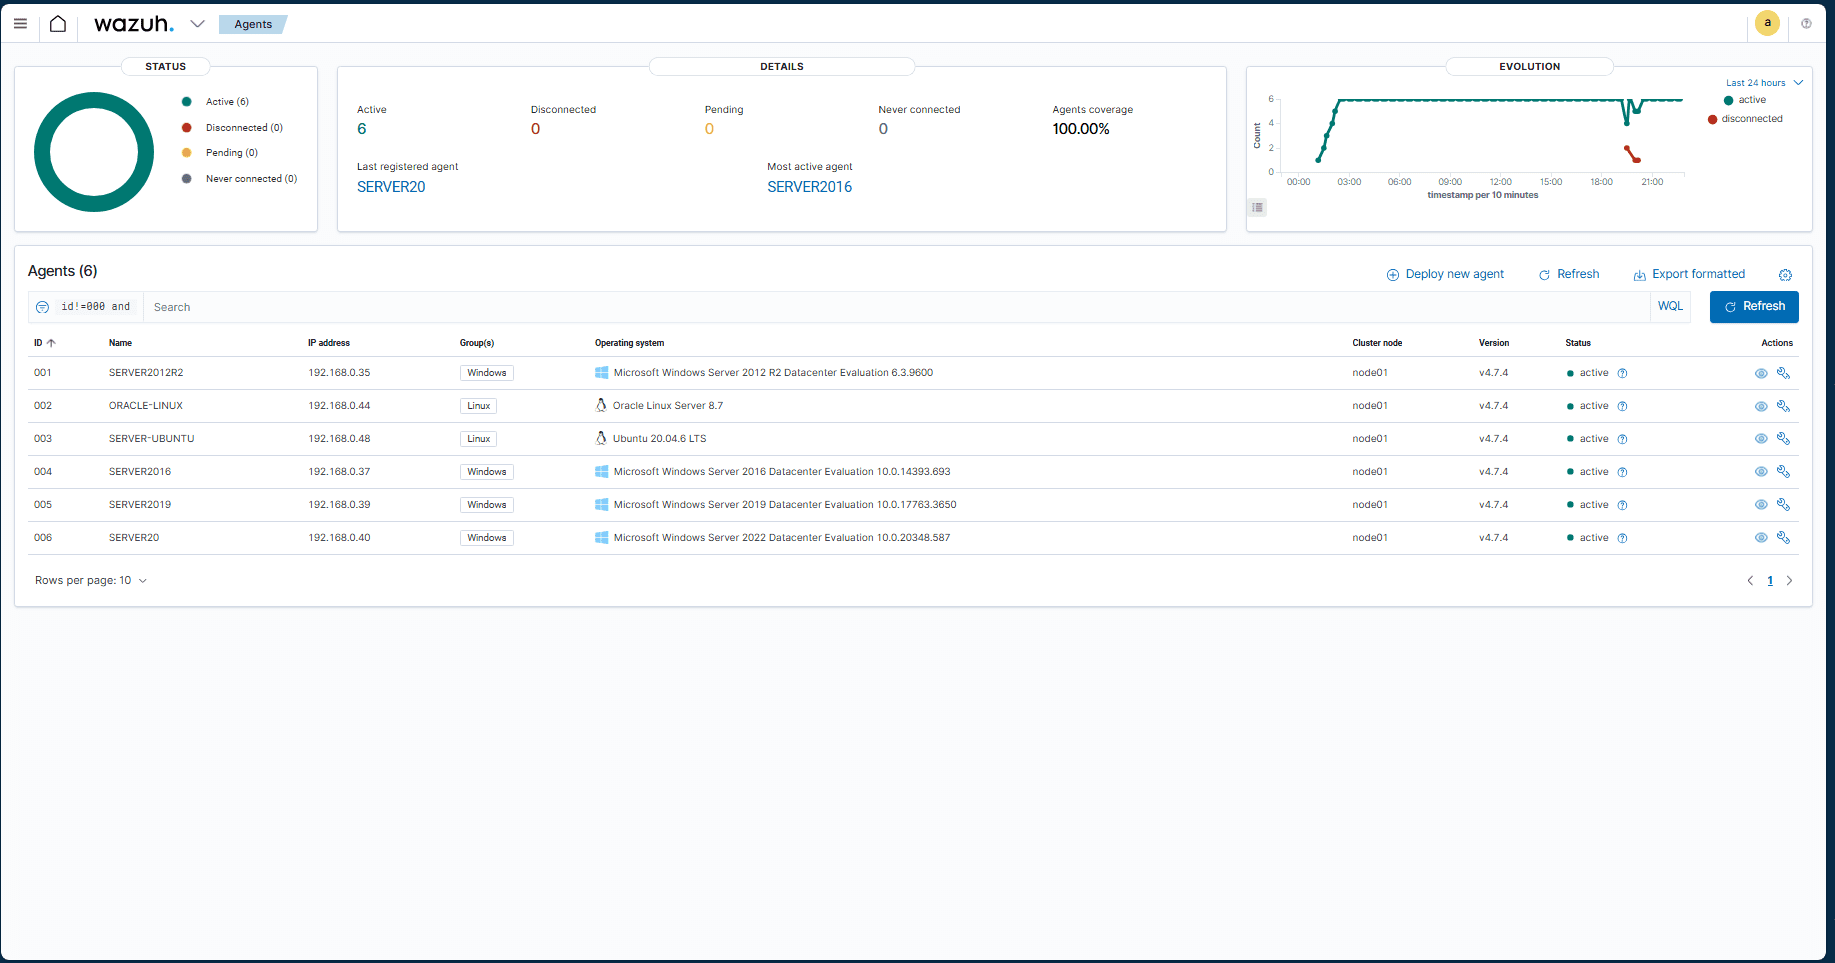
Task: Open the table settings gear icon
Action: coord(1785,275)
